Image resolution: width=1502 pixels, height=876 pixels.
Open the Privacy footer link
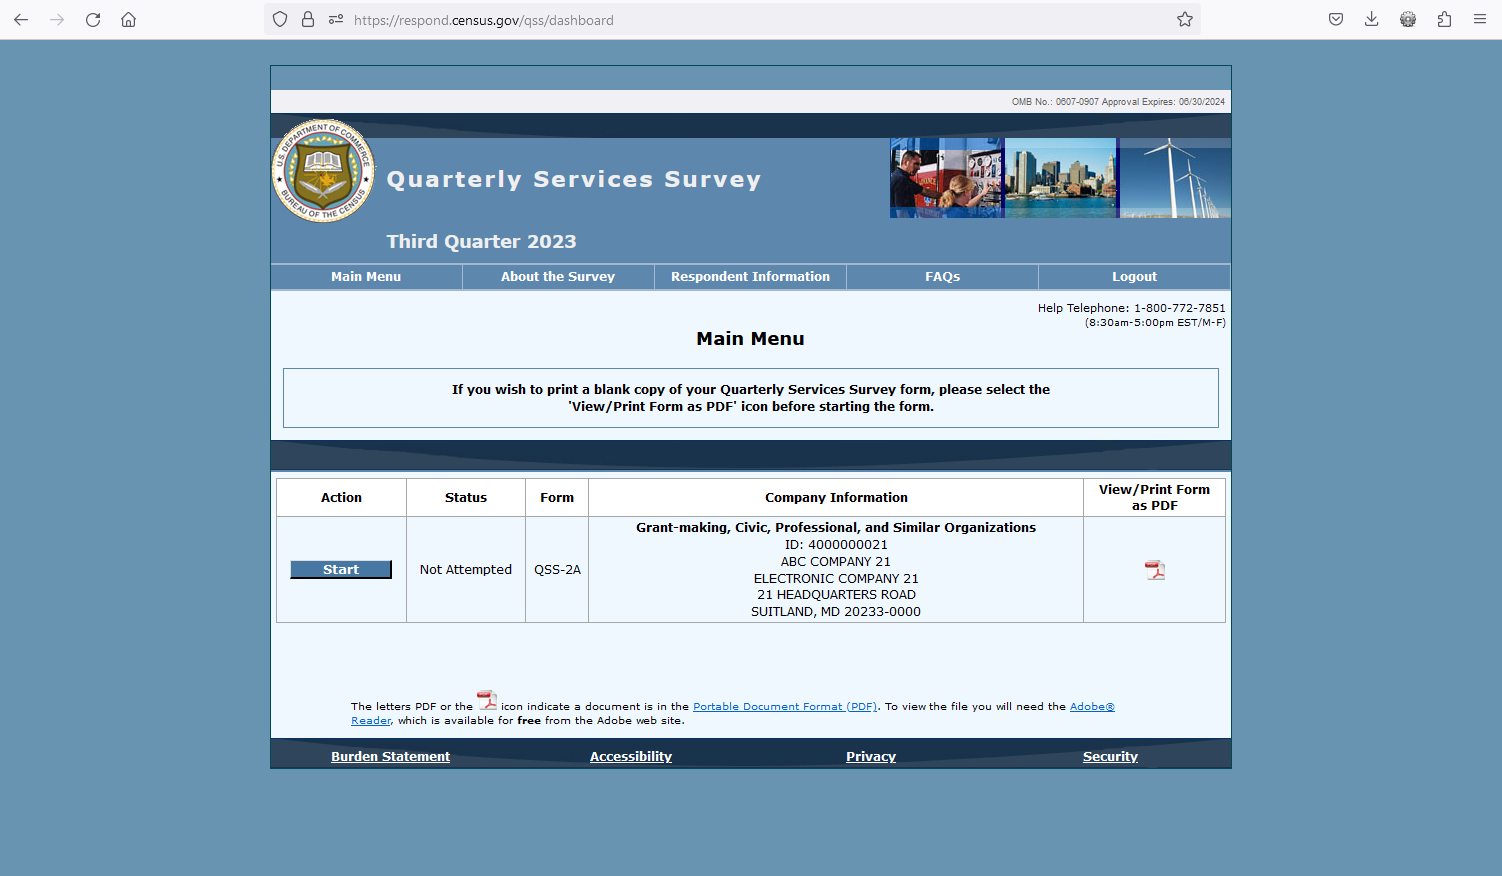tap(871, 757)
